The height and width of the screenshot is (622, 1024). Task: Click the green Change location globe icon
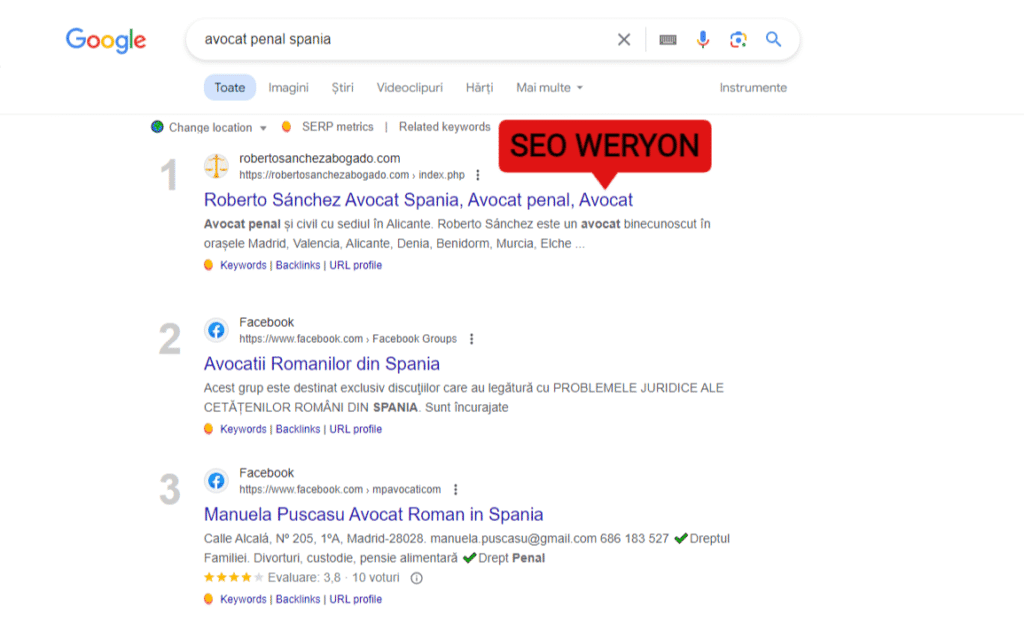(x=157, y=126)
